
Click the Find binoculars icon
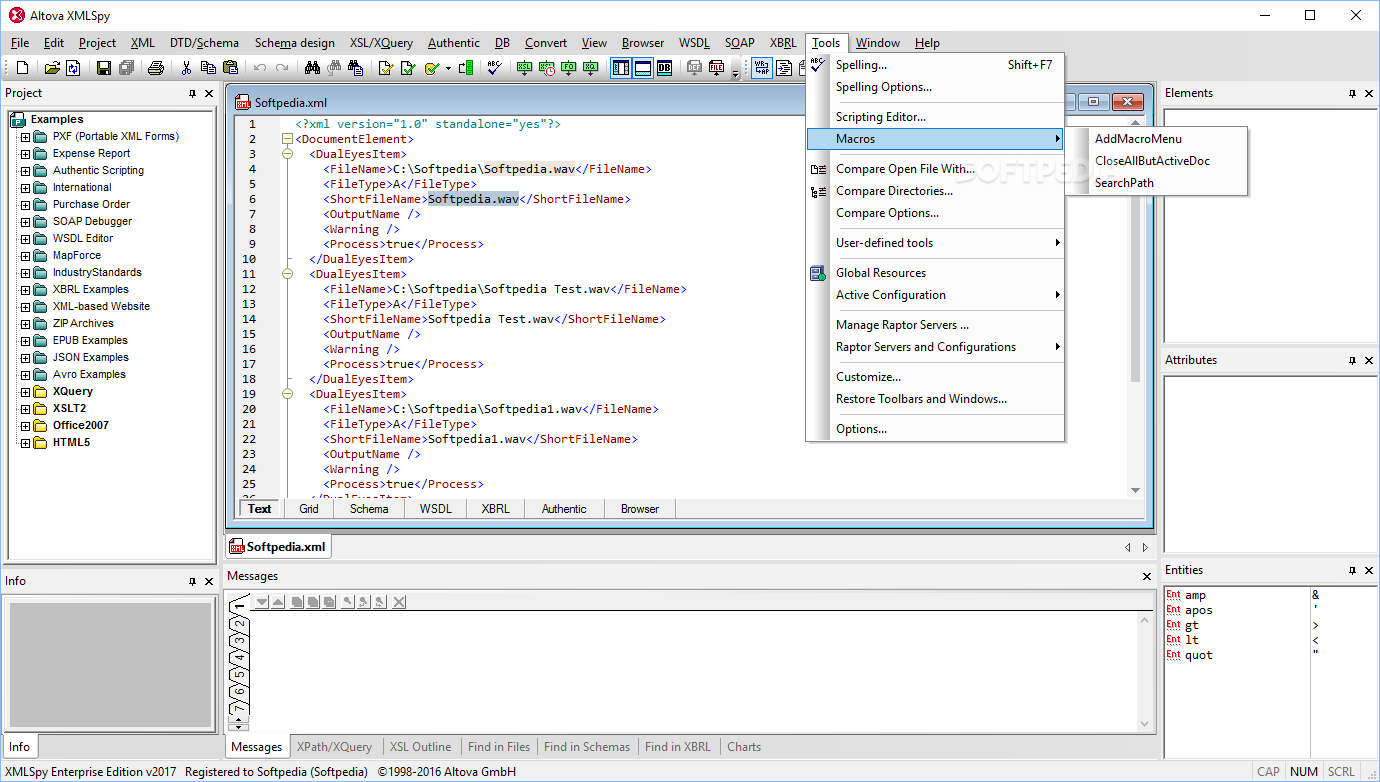pos(313,68)
